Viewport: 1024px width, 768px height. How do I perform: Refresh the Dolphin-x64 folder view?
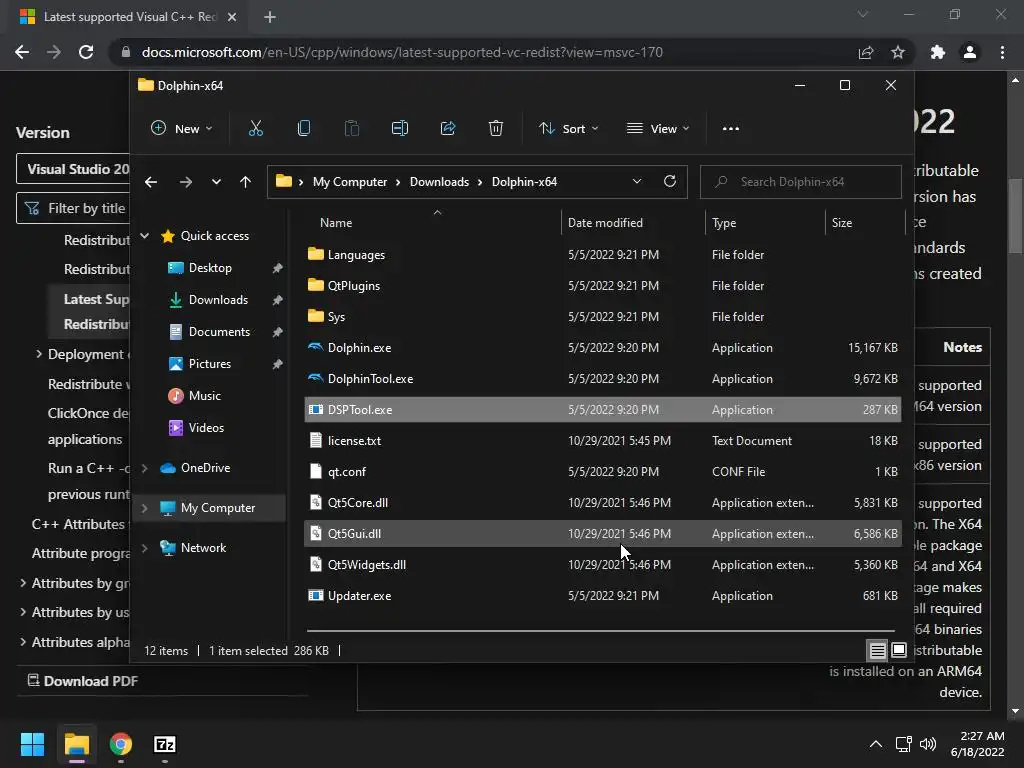click(669, 182)
